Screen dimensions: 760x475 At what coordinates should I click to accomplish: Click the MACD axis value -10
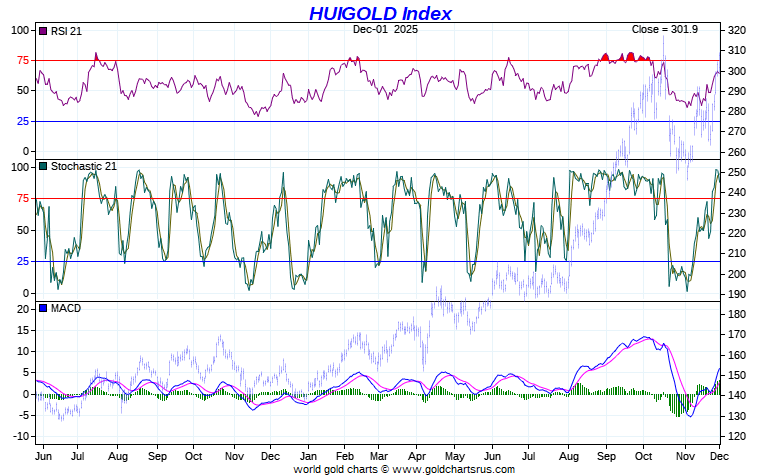coord(21,436)
